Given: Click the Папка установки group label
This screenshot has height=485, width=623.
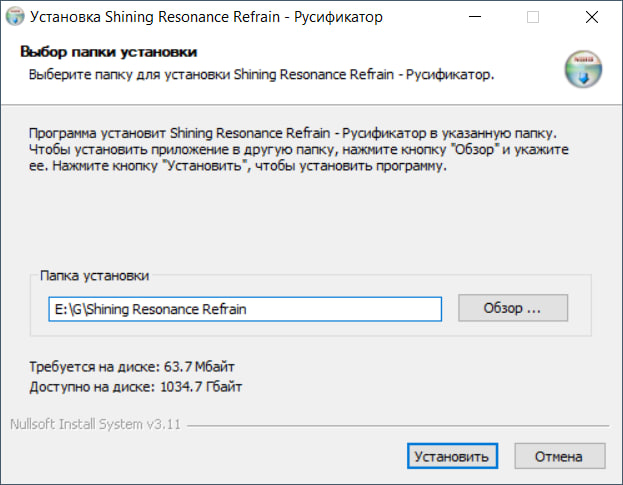Looking at the screenshot, I should pos(94,274).
